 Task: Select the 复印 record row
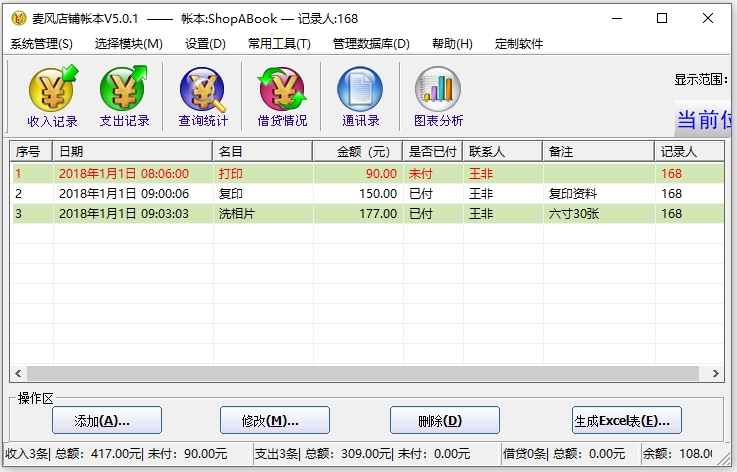367,194
